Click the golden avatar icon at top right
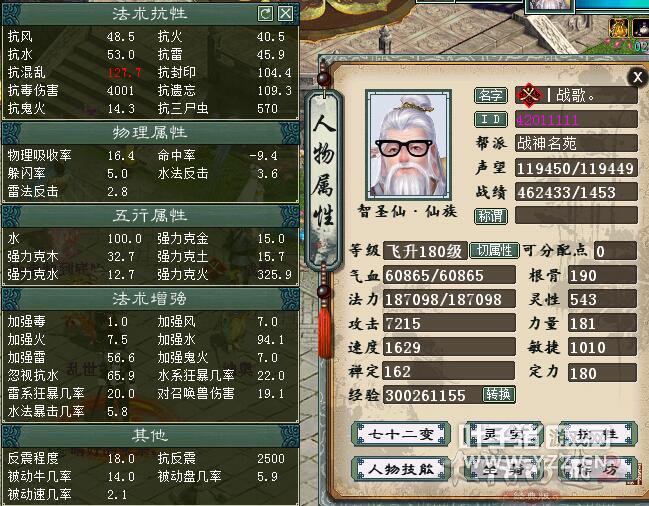The width and height of the screenshot is (649, 506). pyautogui.click(x=618, y=28)
